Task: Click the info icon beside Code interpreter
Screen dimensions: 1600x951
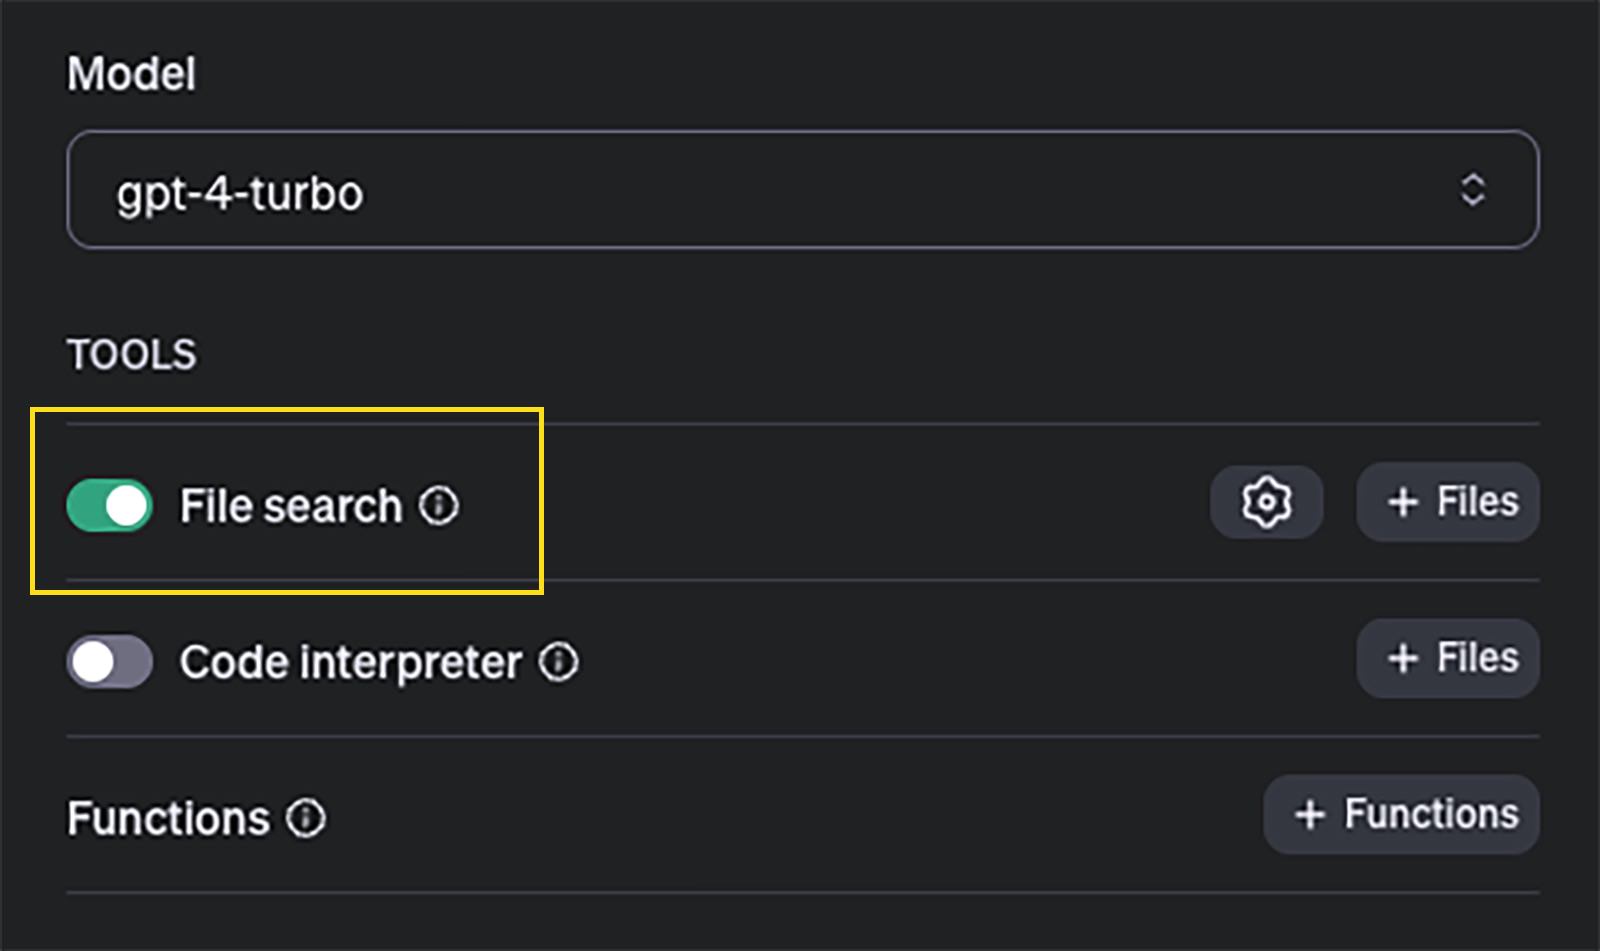Action: coord(558,662)
